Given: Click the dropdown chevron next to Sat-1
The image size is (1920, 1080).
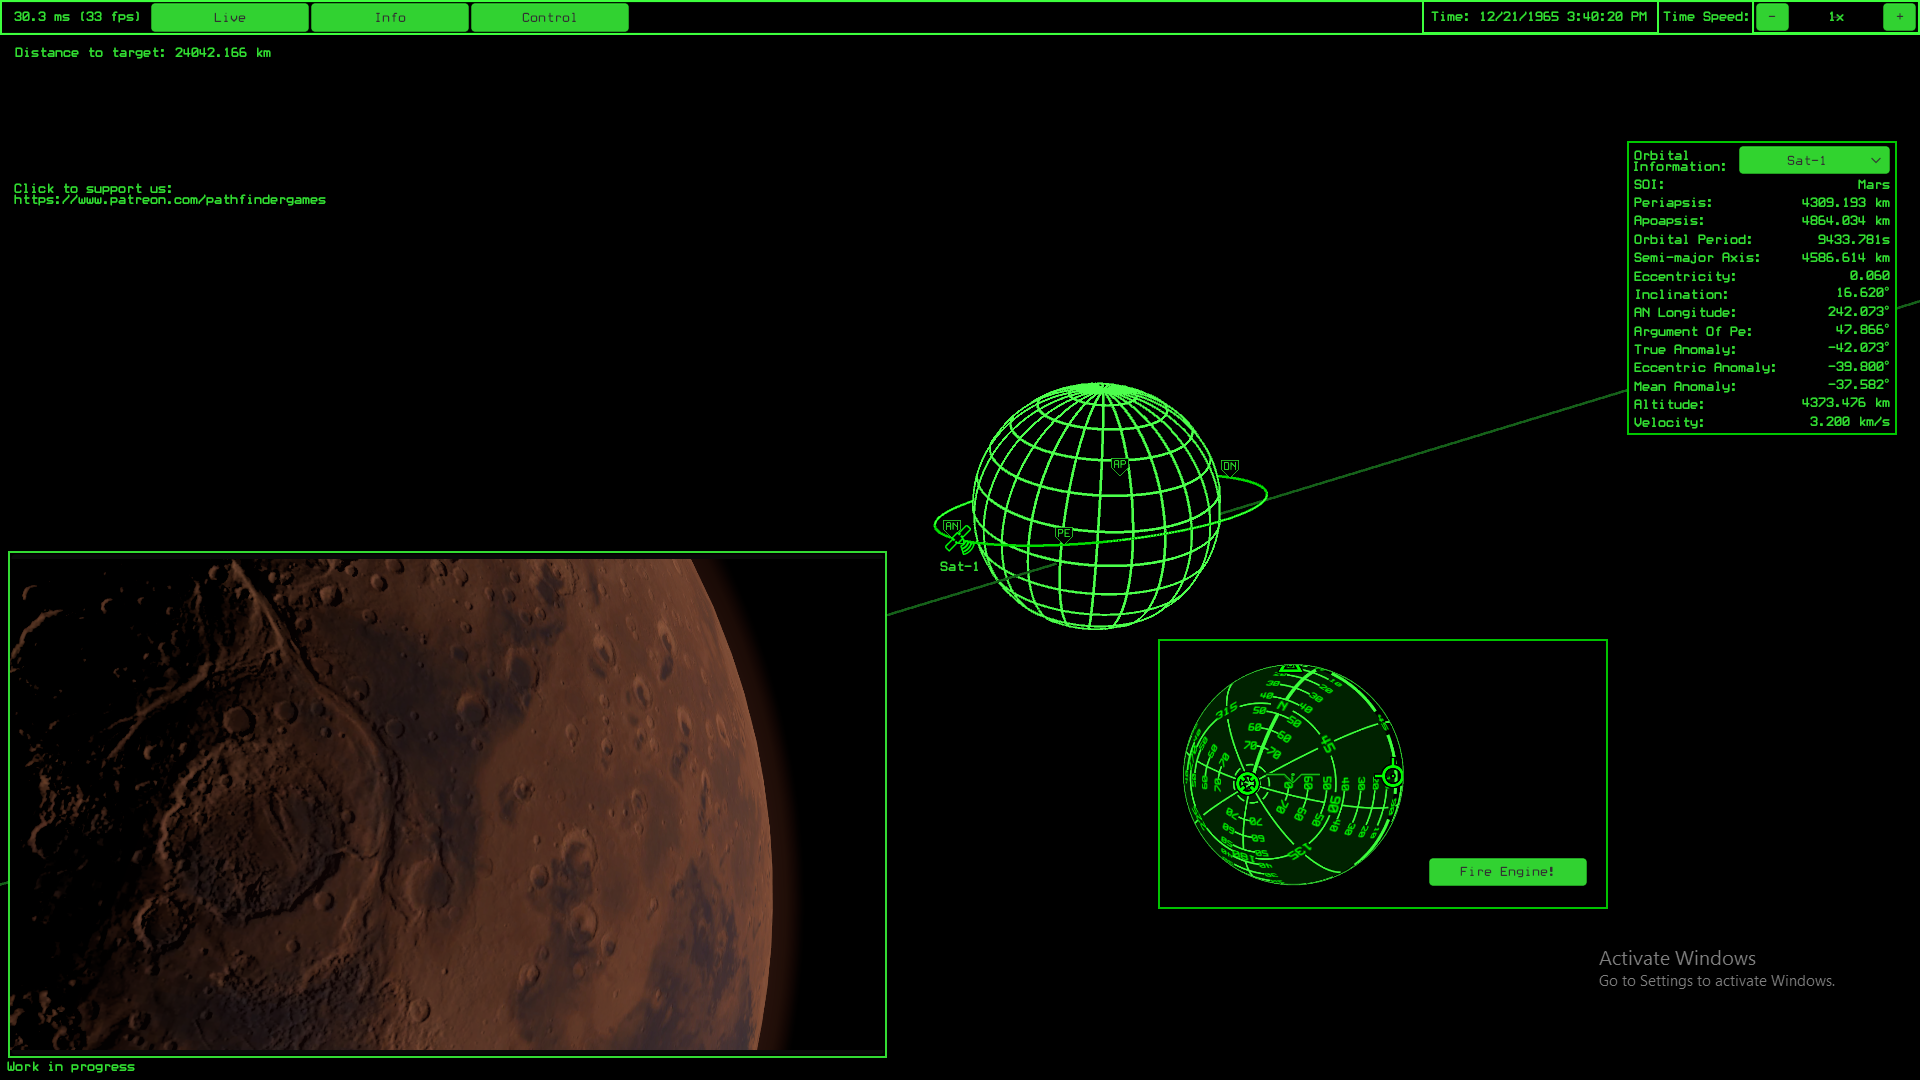Looking at the screenshot, I should [1875, 160].
